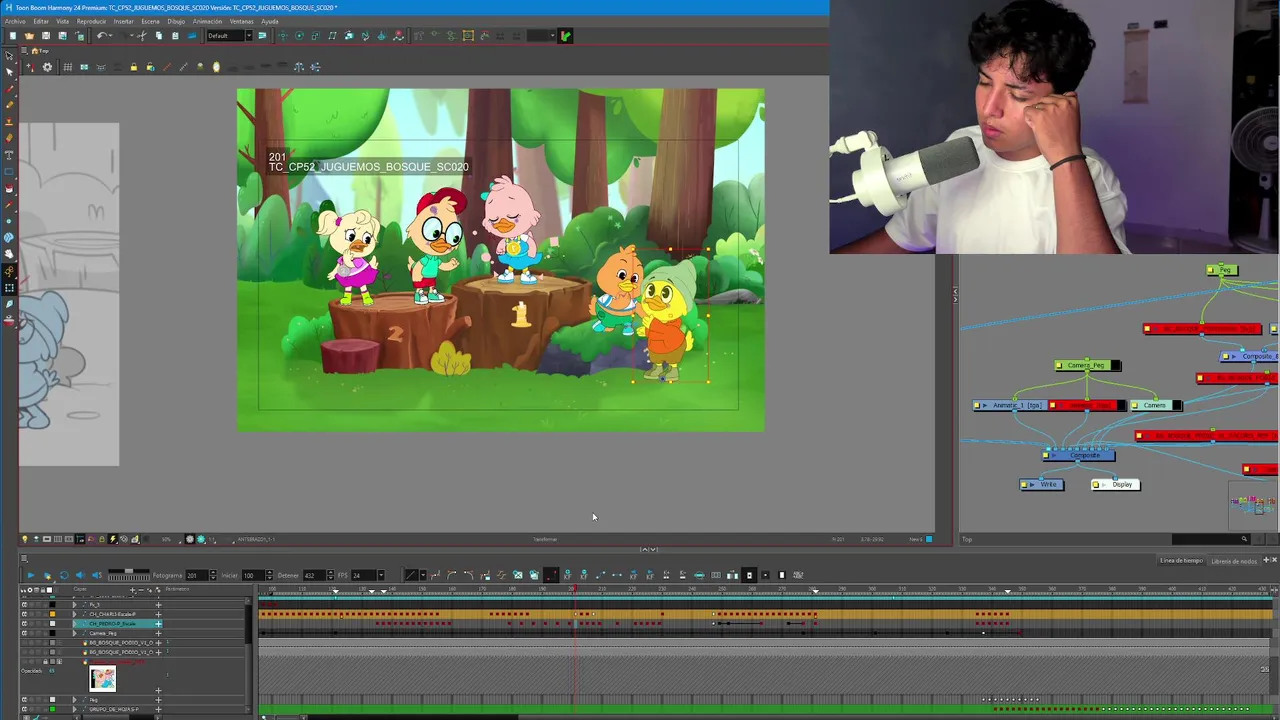Select the Rotate animation tool icon

(299, 36)
